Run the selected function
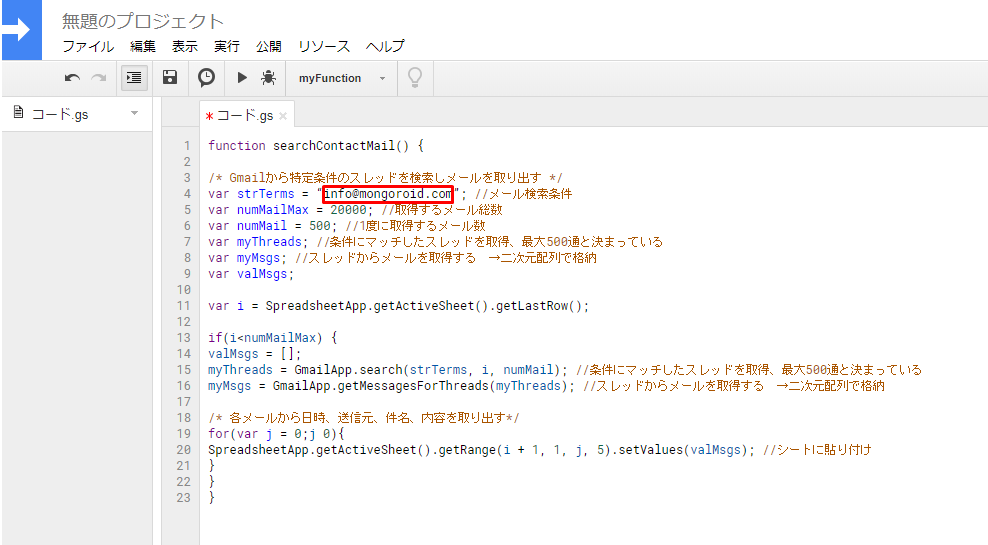The height and width of the screenshot is (545, 988). [242, 77]
